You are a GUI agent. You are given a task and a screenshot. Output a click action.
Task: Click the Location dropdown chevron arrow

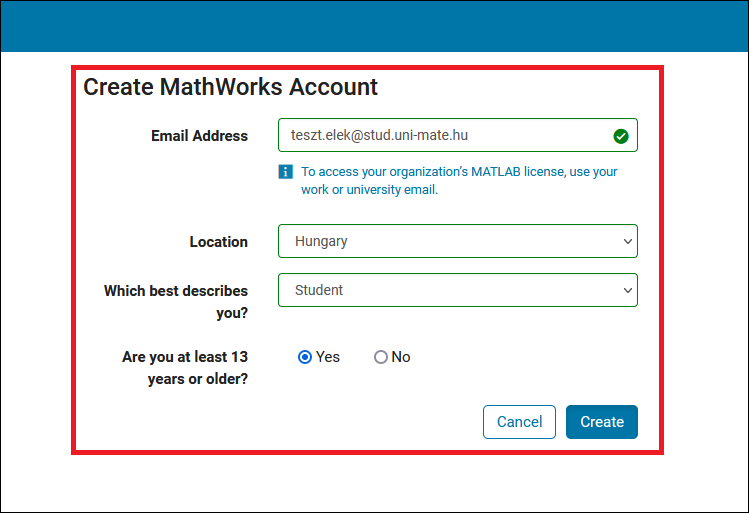[x=627, y=242]
